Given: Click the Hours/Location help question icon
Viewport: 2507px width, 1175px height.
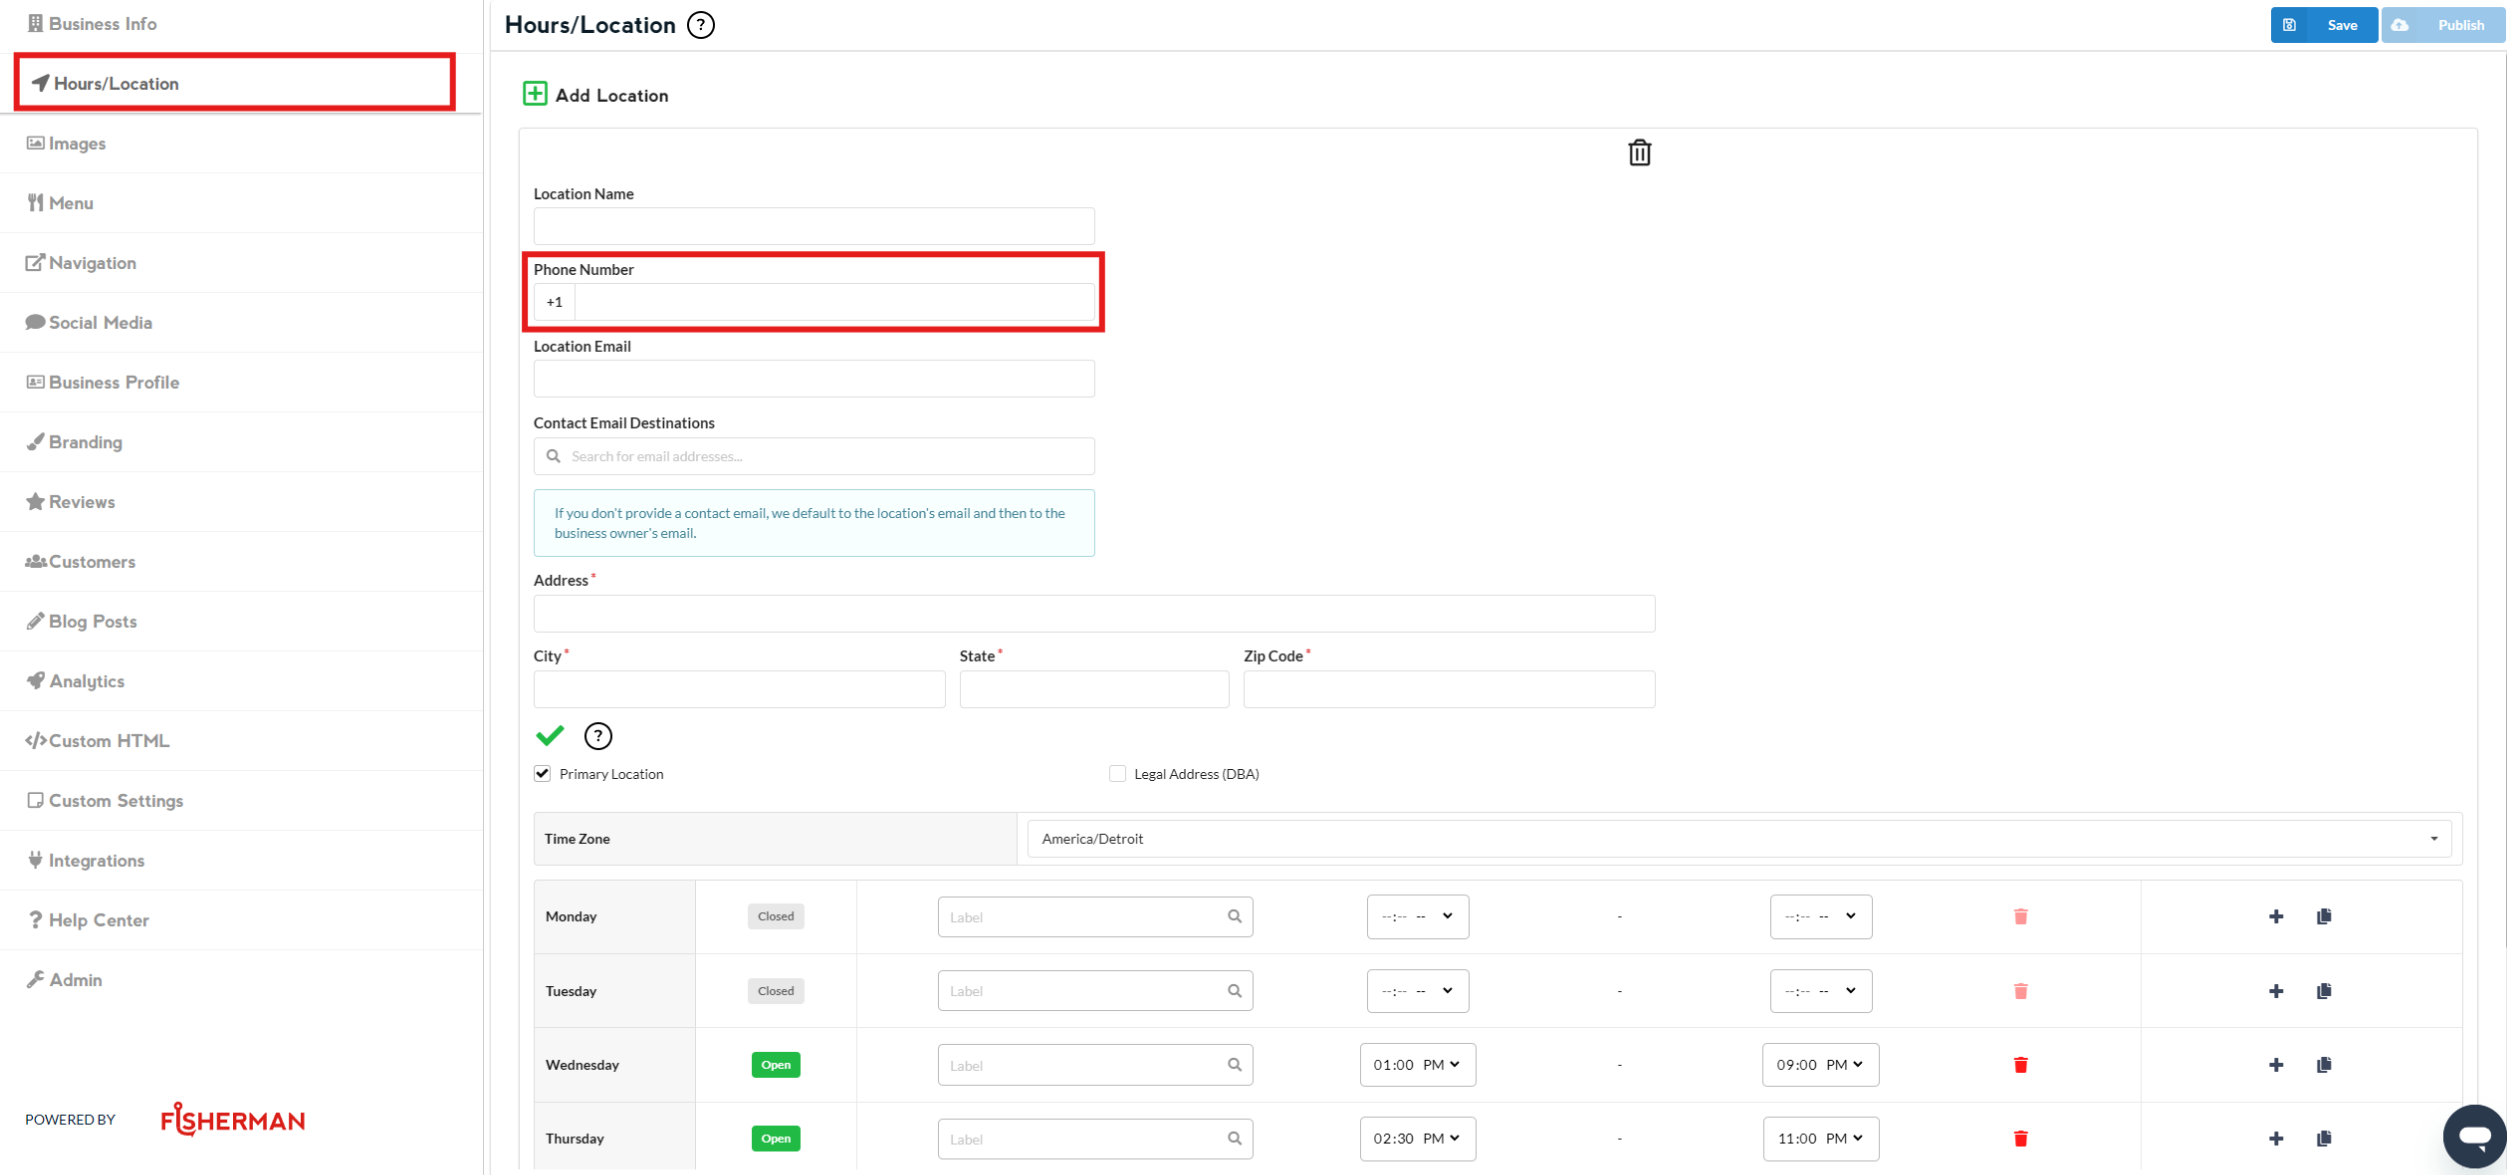Looking at the screenshot, I should [701, 25].
